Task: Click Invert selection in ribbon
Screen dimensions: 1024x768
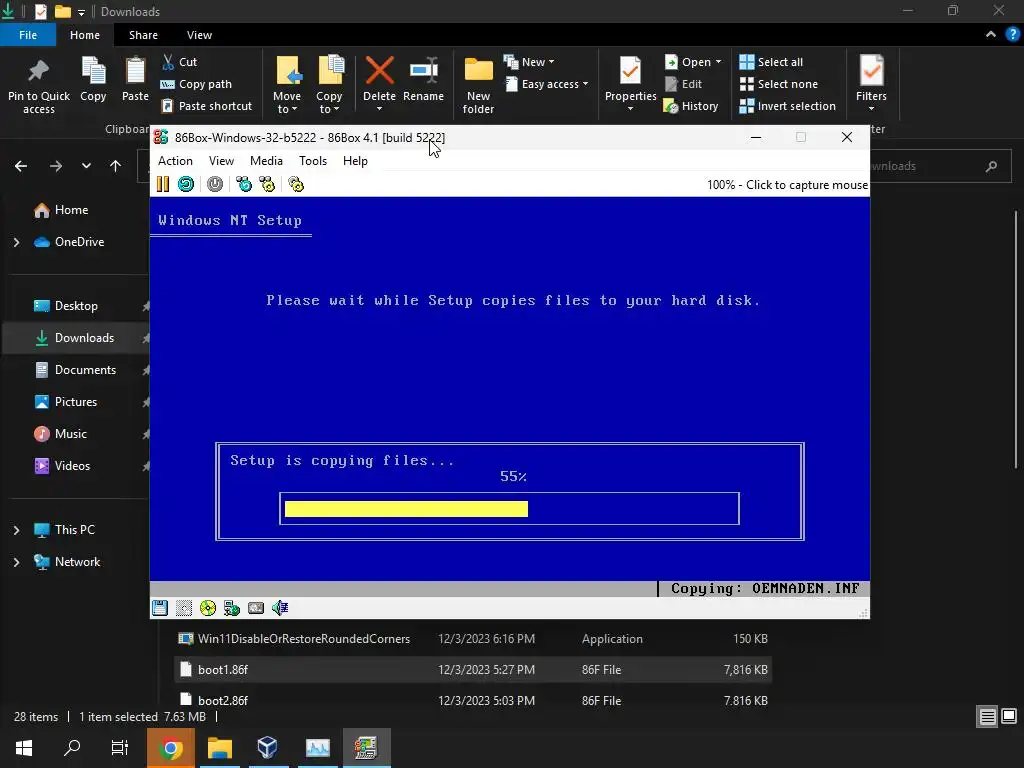Action: pyautogui.click(x=788, y=106)
